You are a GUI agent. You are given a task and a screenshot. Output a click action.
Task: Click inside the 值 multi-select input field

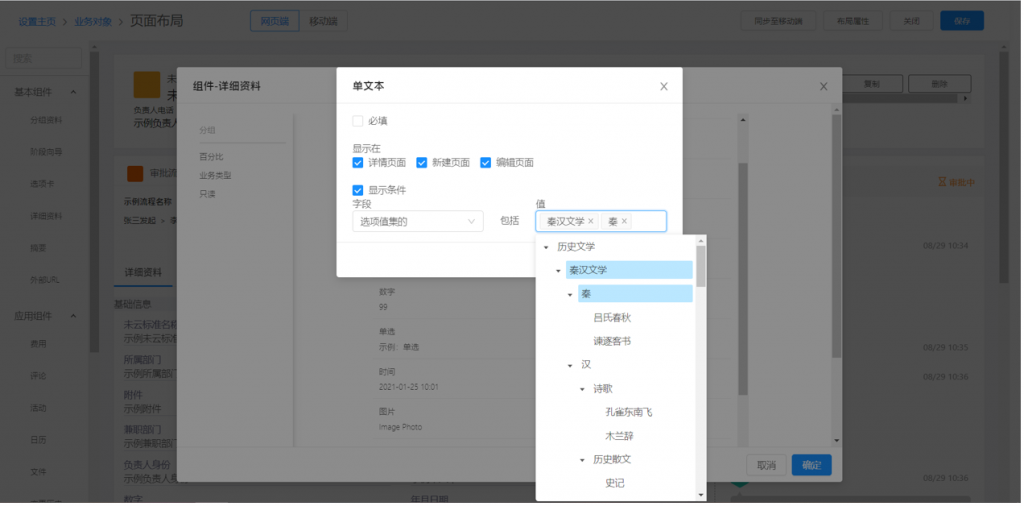(648, 221)
